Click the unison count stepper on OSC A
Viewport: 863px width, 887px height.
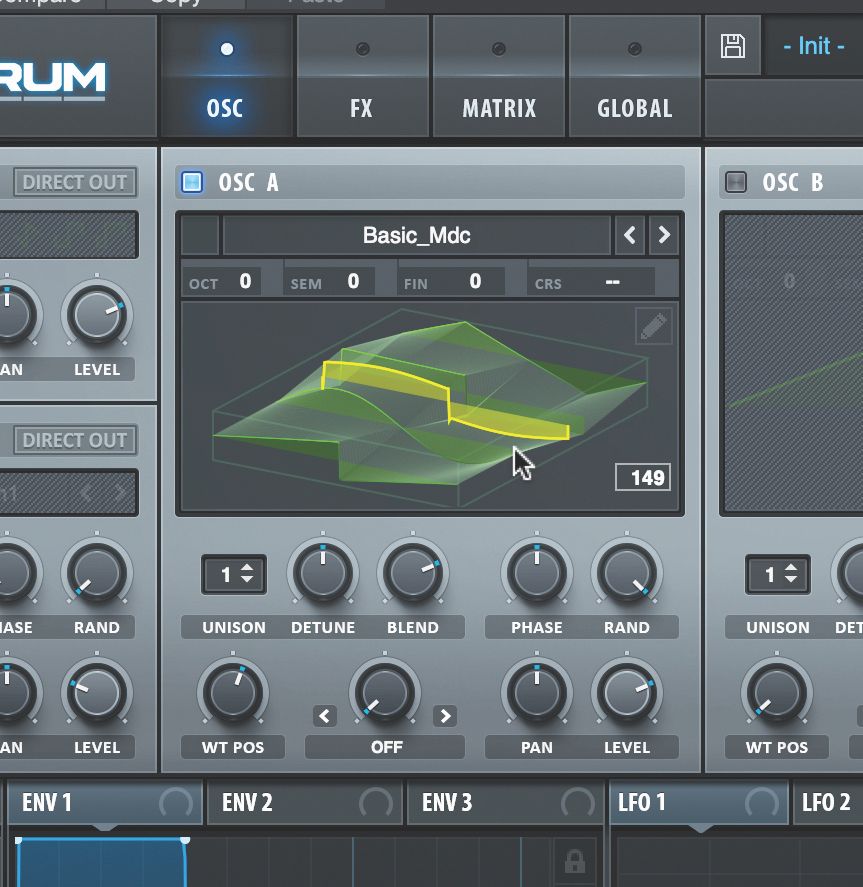233,574
